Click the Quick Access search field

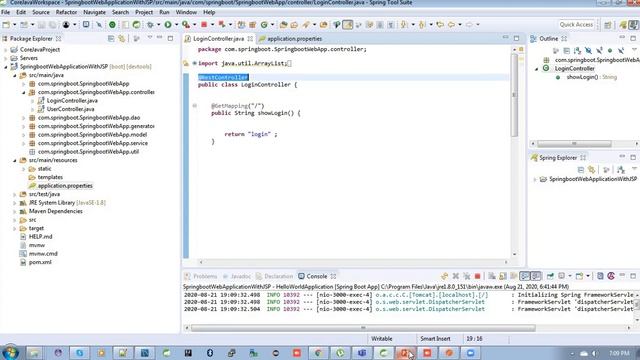[576, 24]
